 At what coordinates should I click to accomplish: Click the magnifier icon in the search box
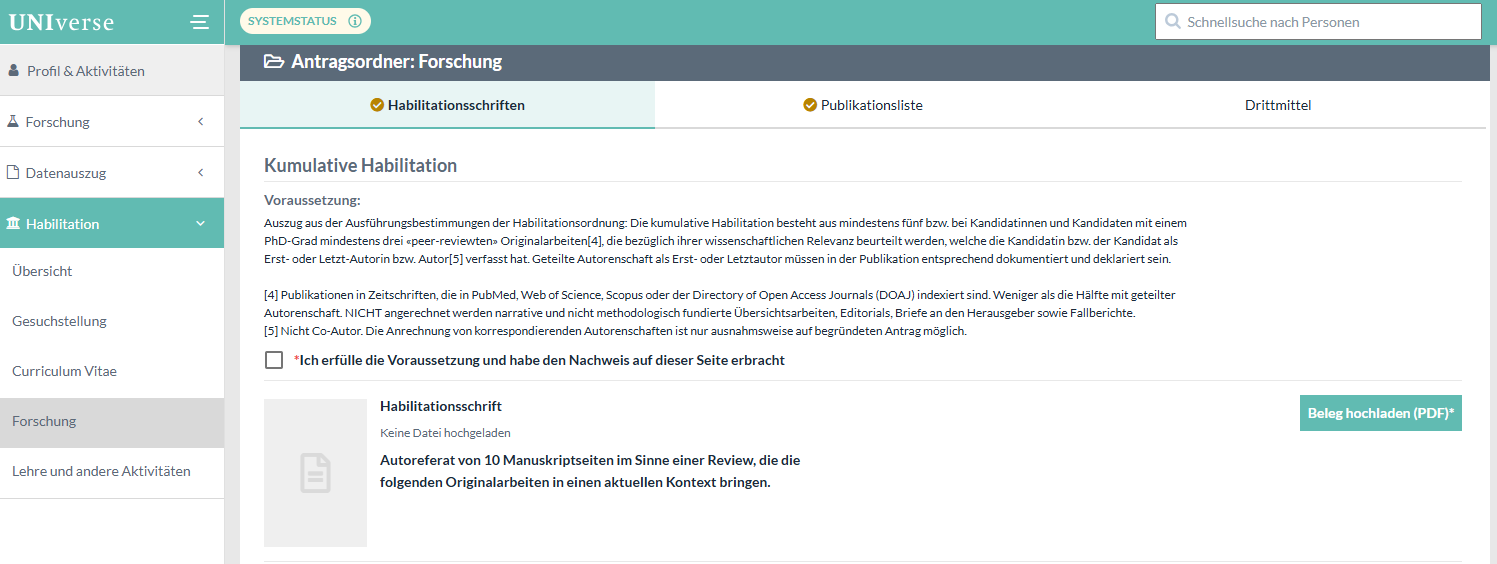click(1172, 22)
